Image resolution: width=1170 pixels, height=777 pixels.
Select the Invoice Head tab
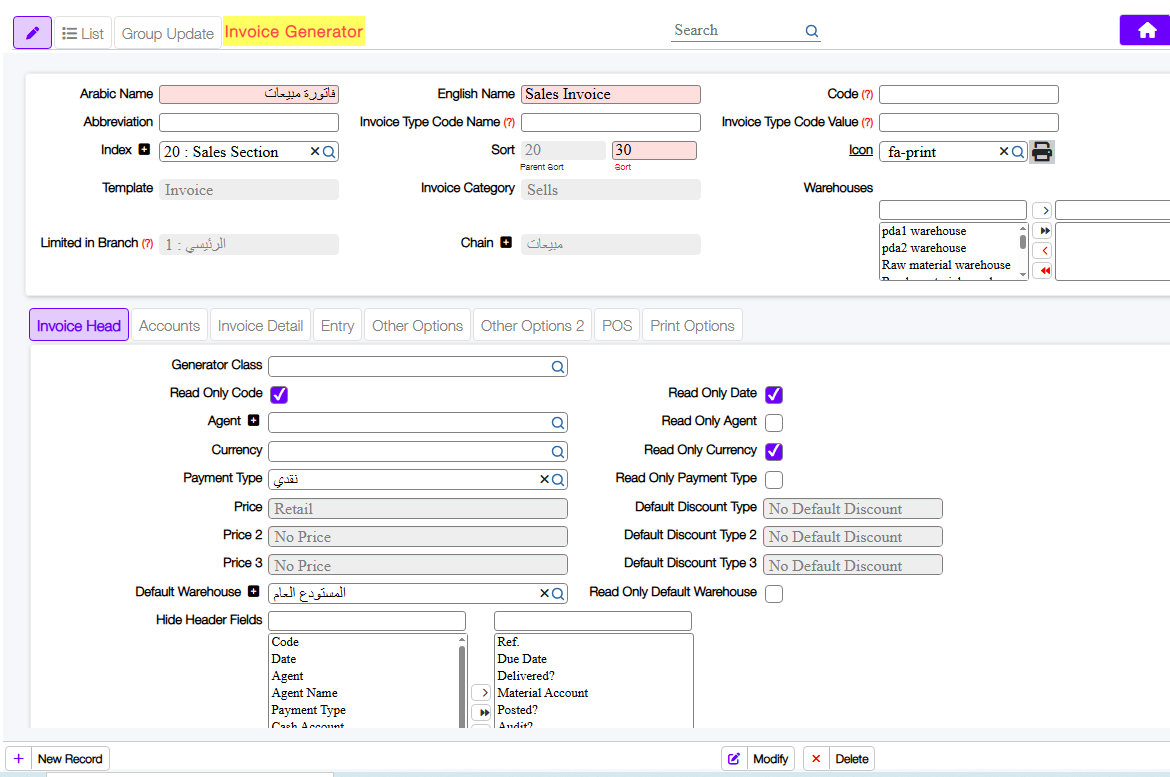[78, 325]
